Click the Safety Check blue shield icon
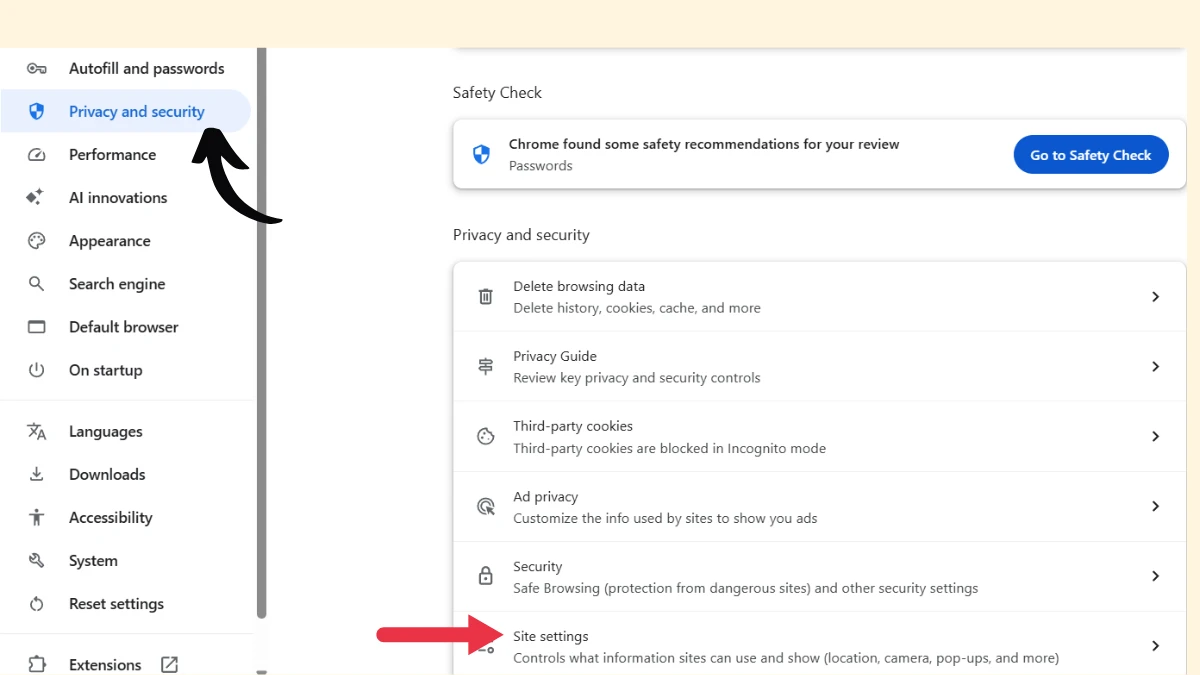Screen dimensions: 1200x675 point(481,154)
